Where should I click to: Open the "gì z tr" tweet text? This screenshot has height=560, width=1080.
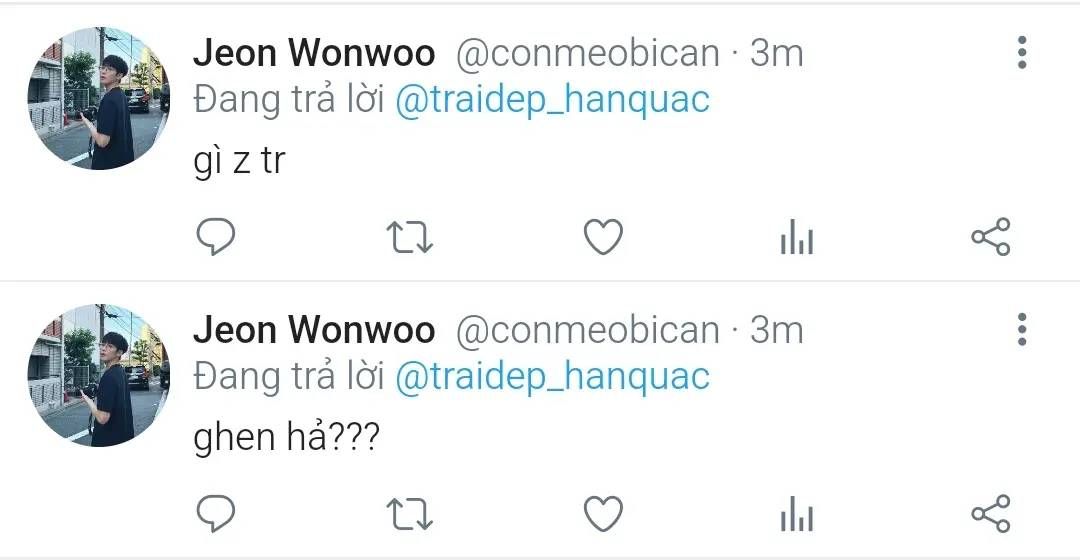239,161
